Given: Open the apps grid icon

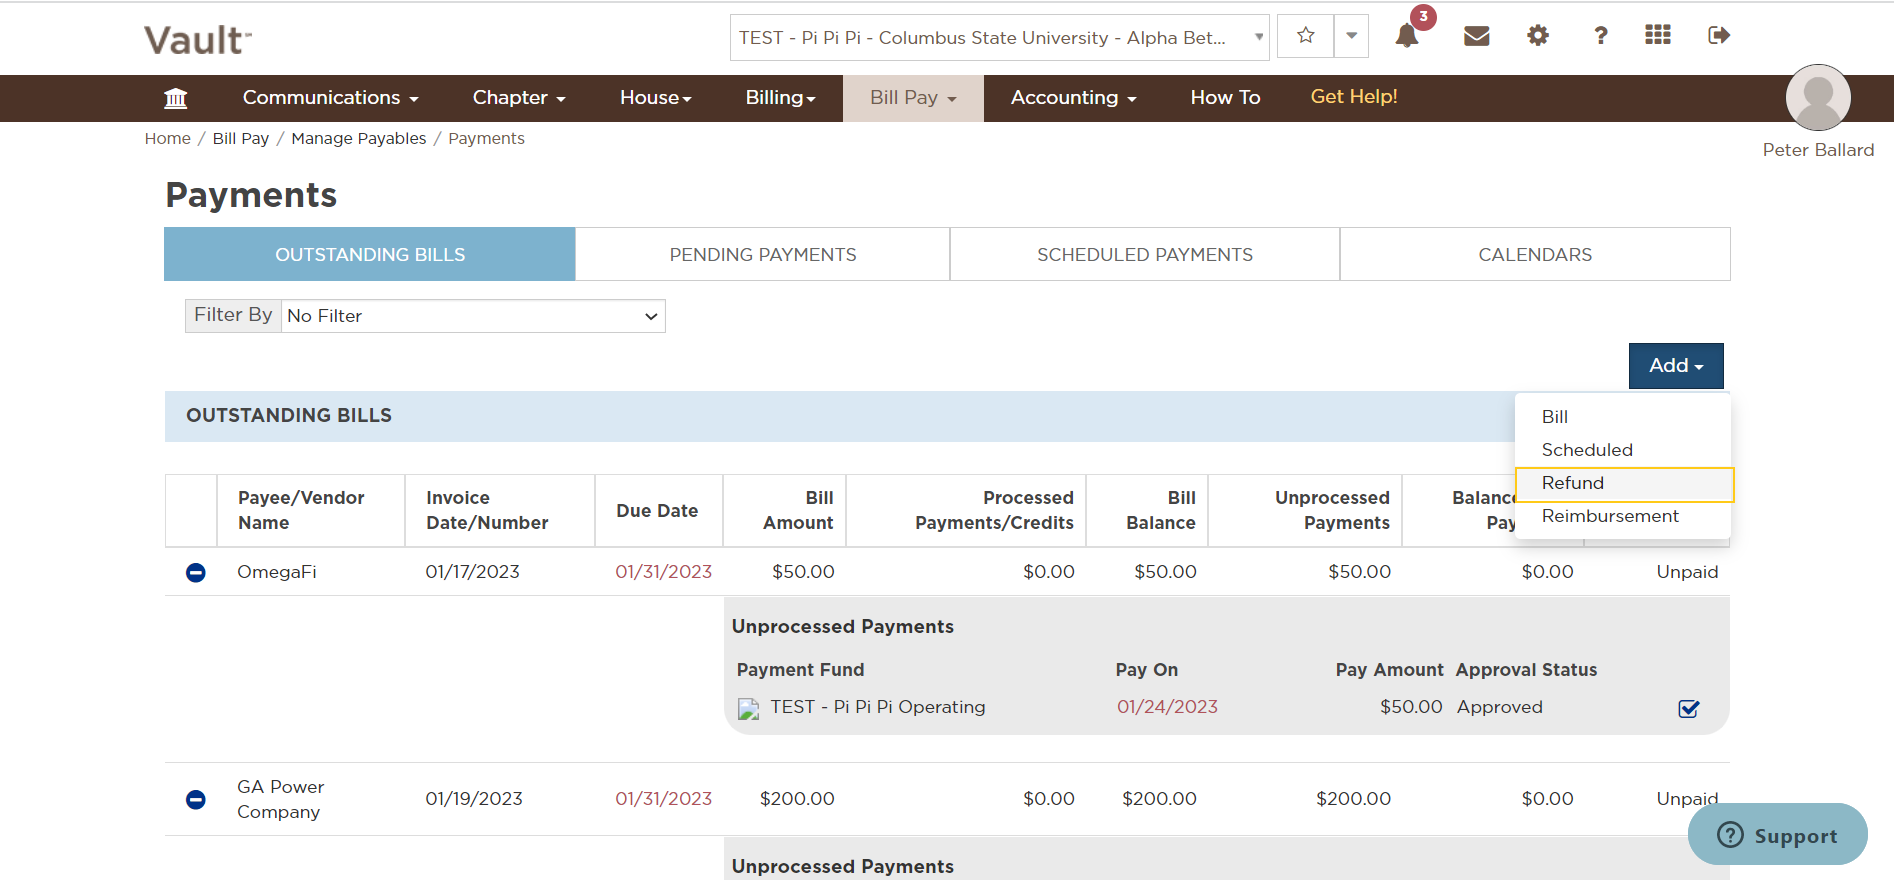Looking at the screenshot, I should 1658,35.
